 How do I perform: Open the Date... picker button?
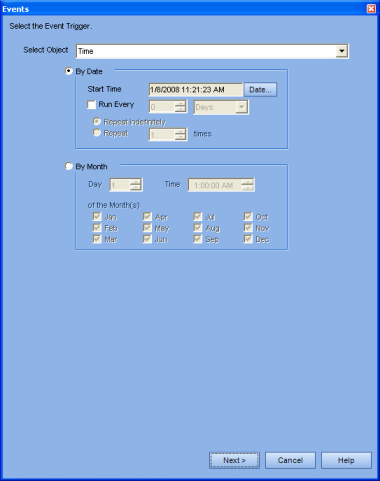260,90
